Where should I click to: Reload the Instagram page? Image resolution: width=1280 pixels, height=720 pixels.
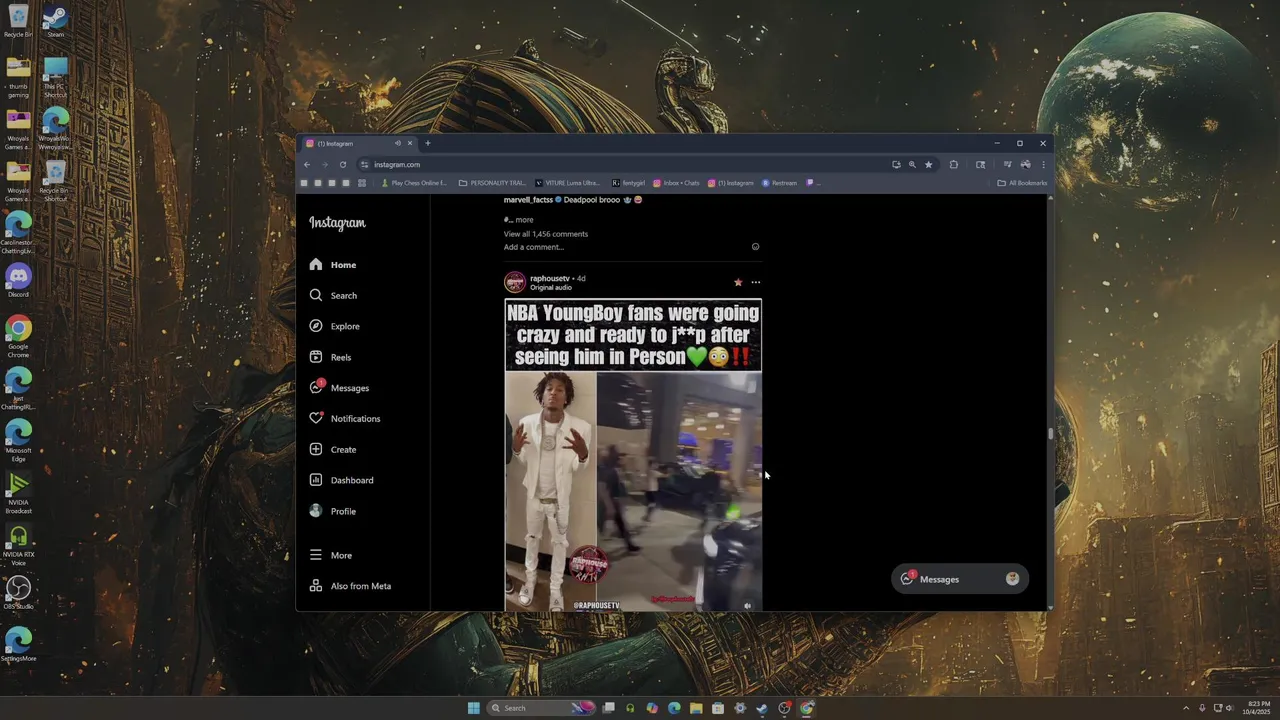[x=343, y=165]
